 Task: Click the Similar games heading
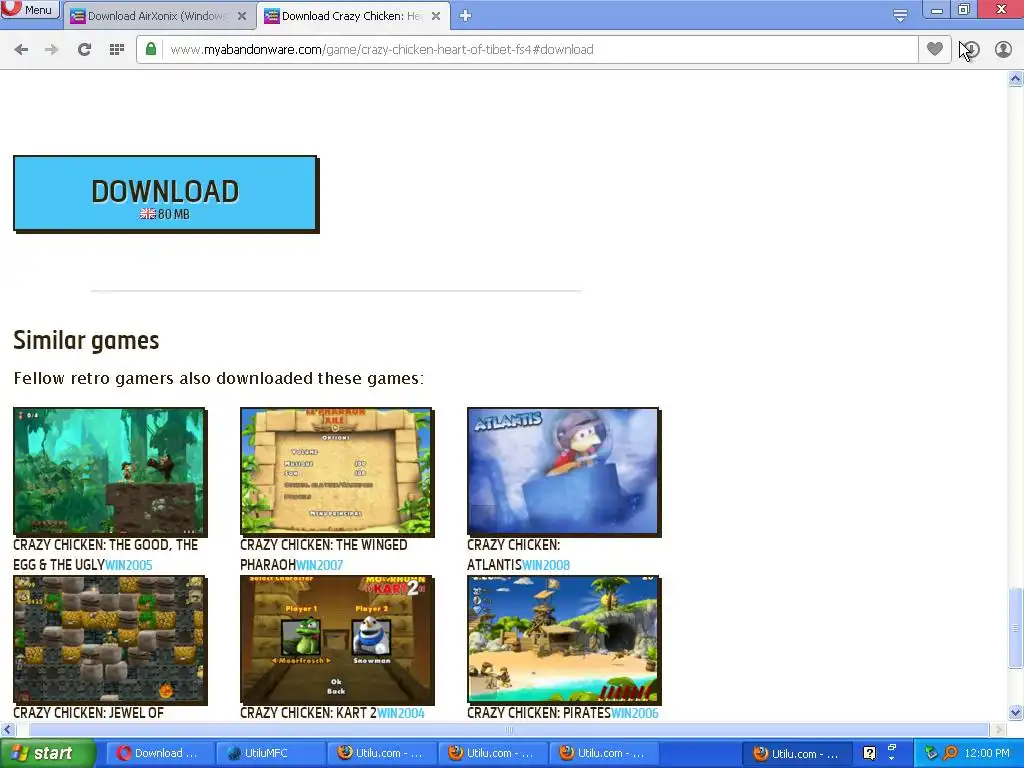click(x=86, y=340)
